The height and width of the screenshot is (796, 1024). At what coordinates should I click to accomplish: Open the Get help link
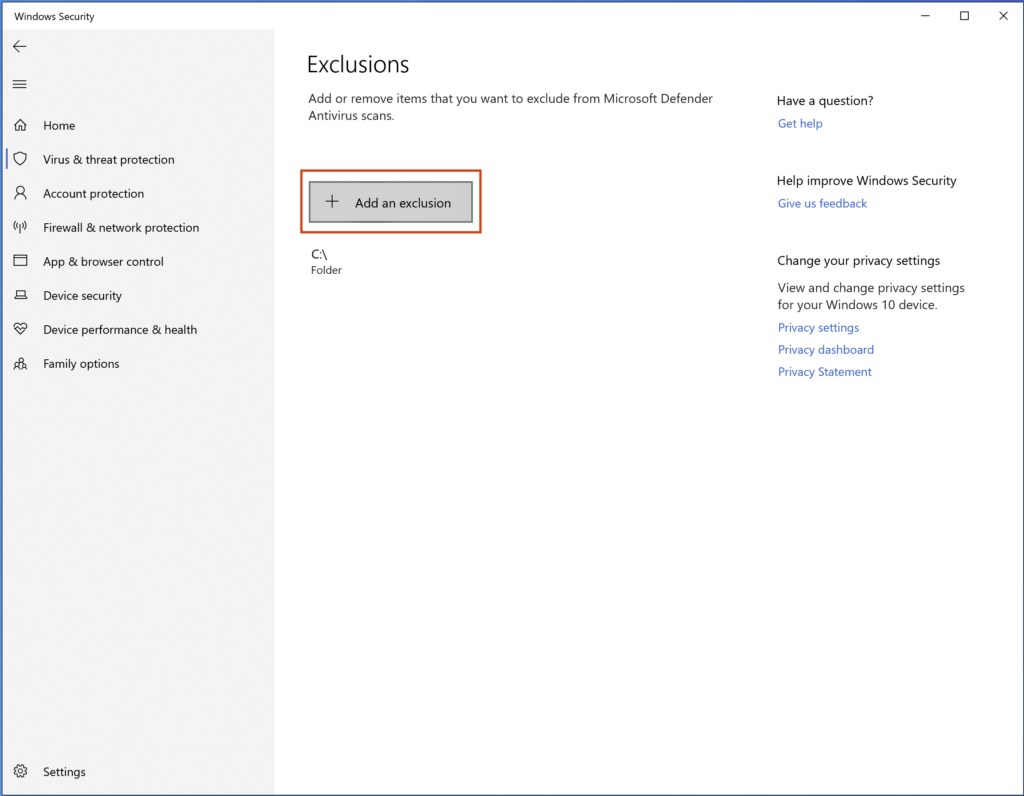coord(800,123)
